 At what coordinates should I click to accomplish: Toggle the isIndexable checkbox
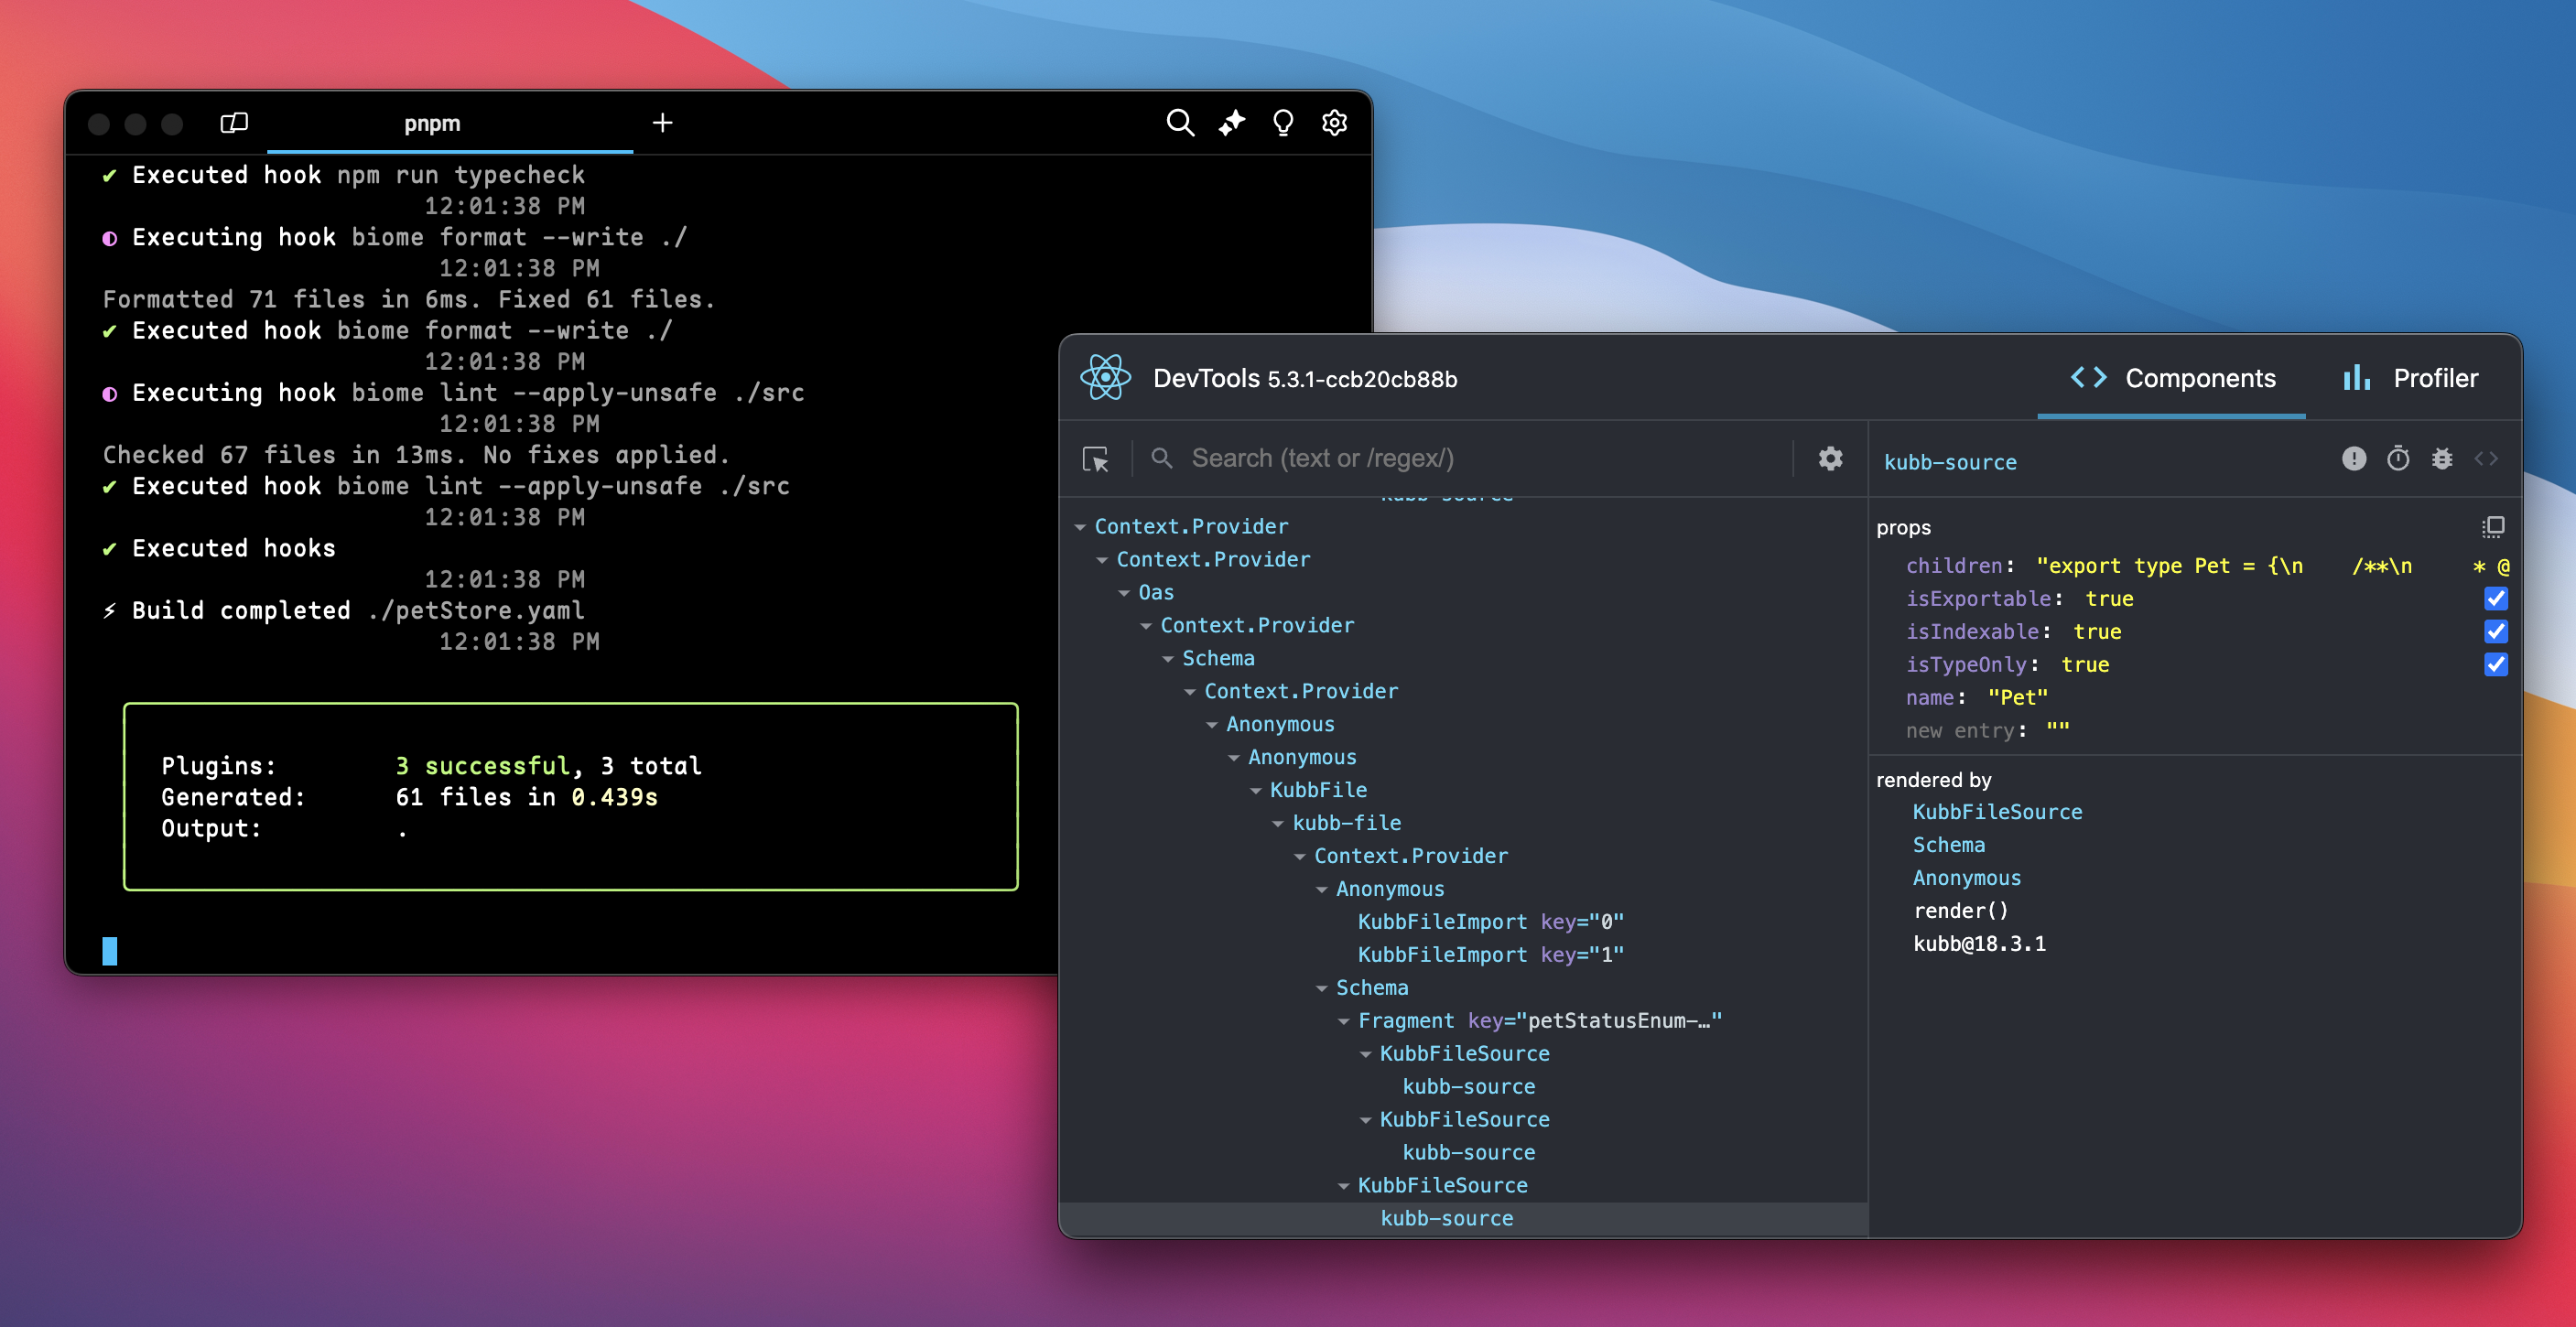coord(2496,631)
